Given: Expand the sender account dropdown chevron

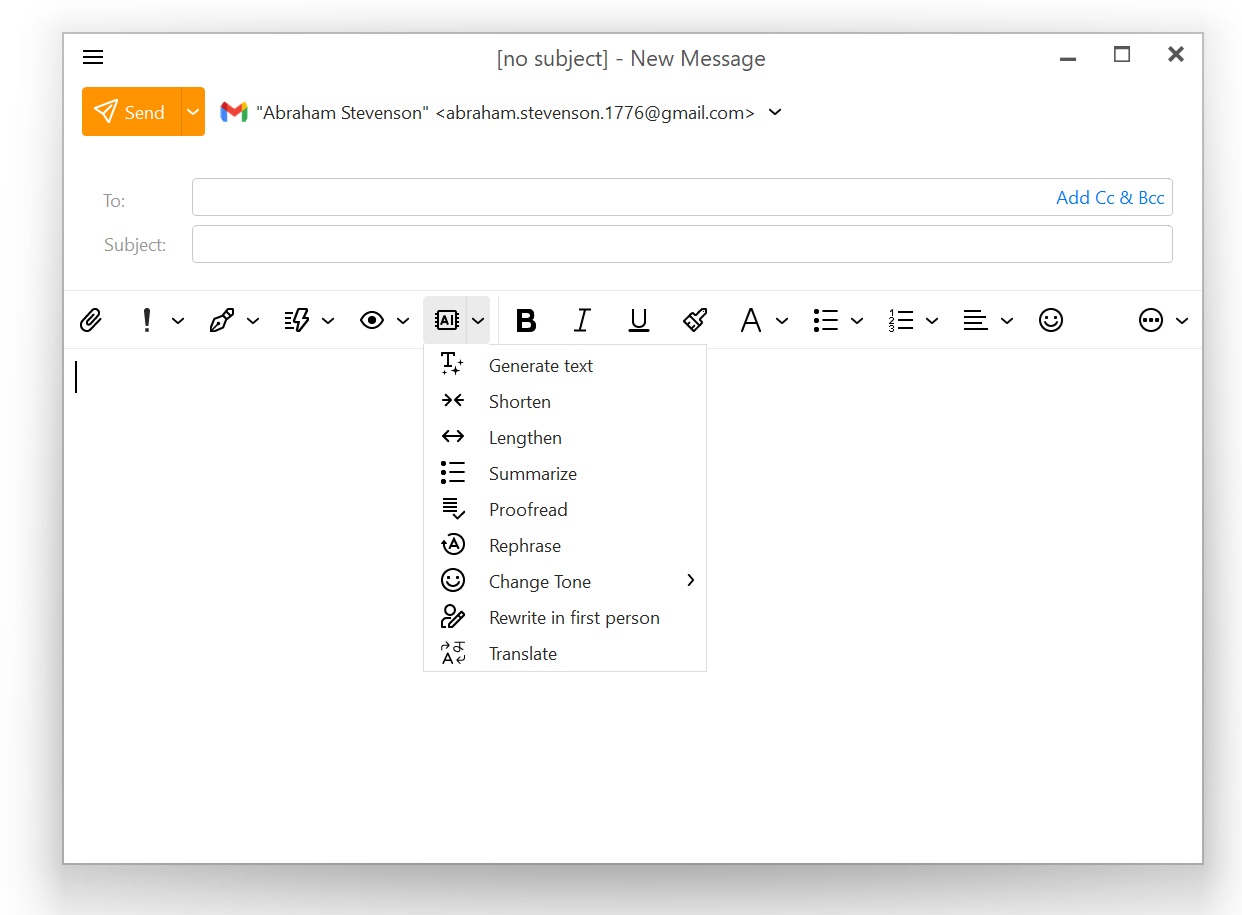Looking at the screenshot, I should 775,112.
